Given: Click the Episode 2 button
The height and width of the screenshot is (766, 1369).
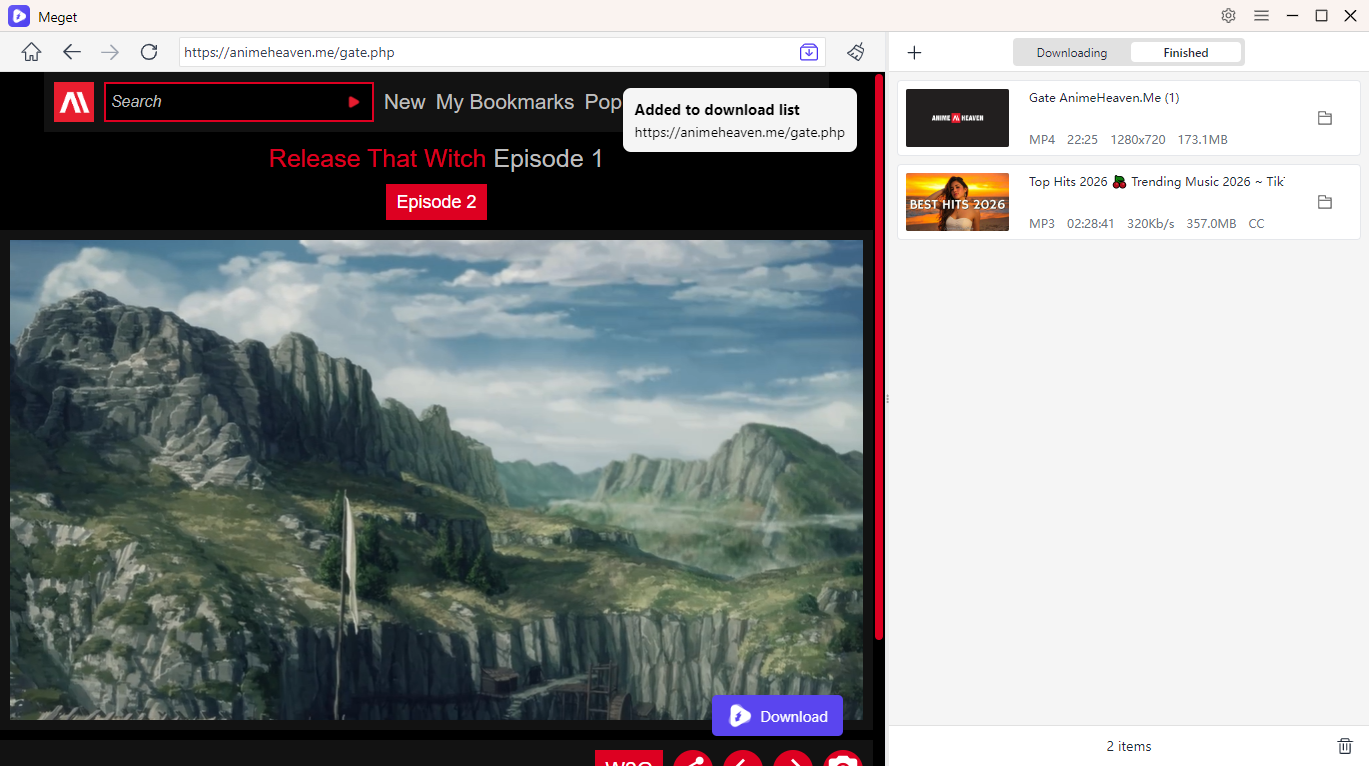Looking at the screenshot, I should 436,201.
